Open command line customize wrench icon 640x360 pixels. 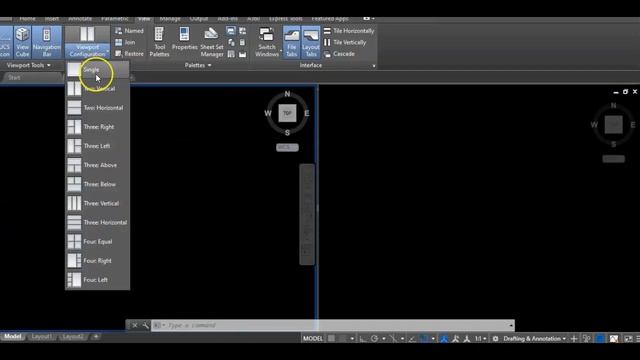click(x=146, y=325)
